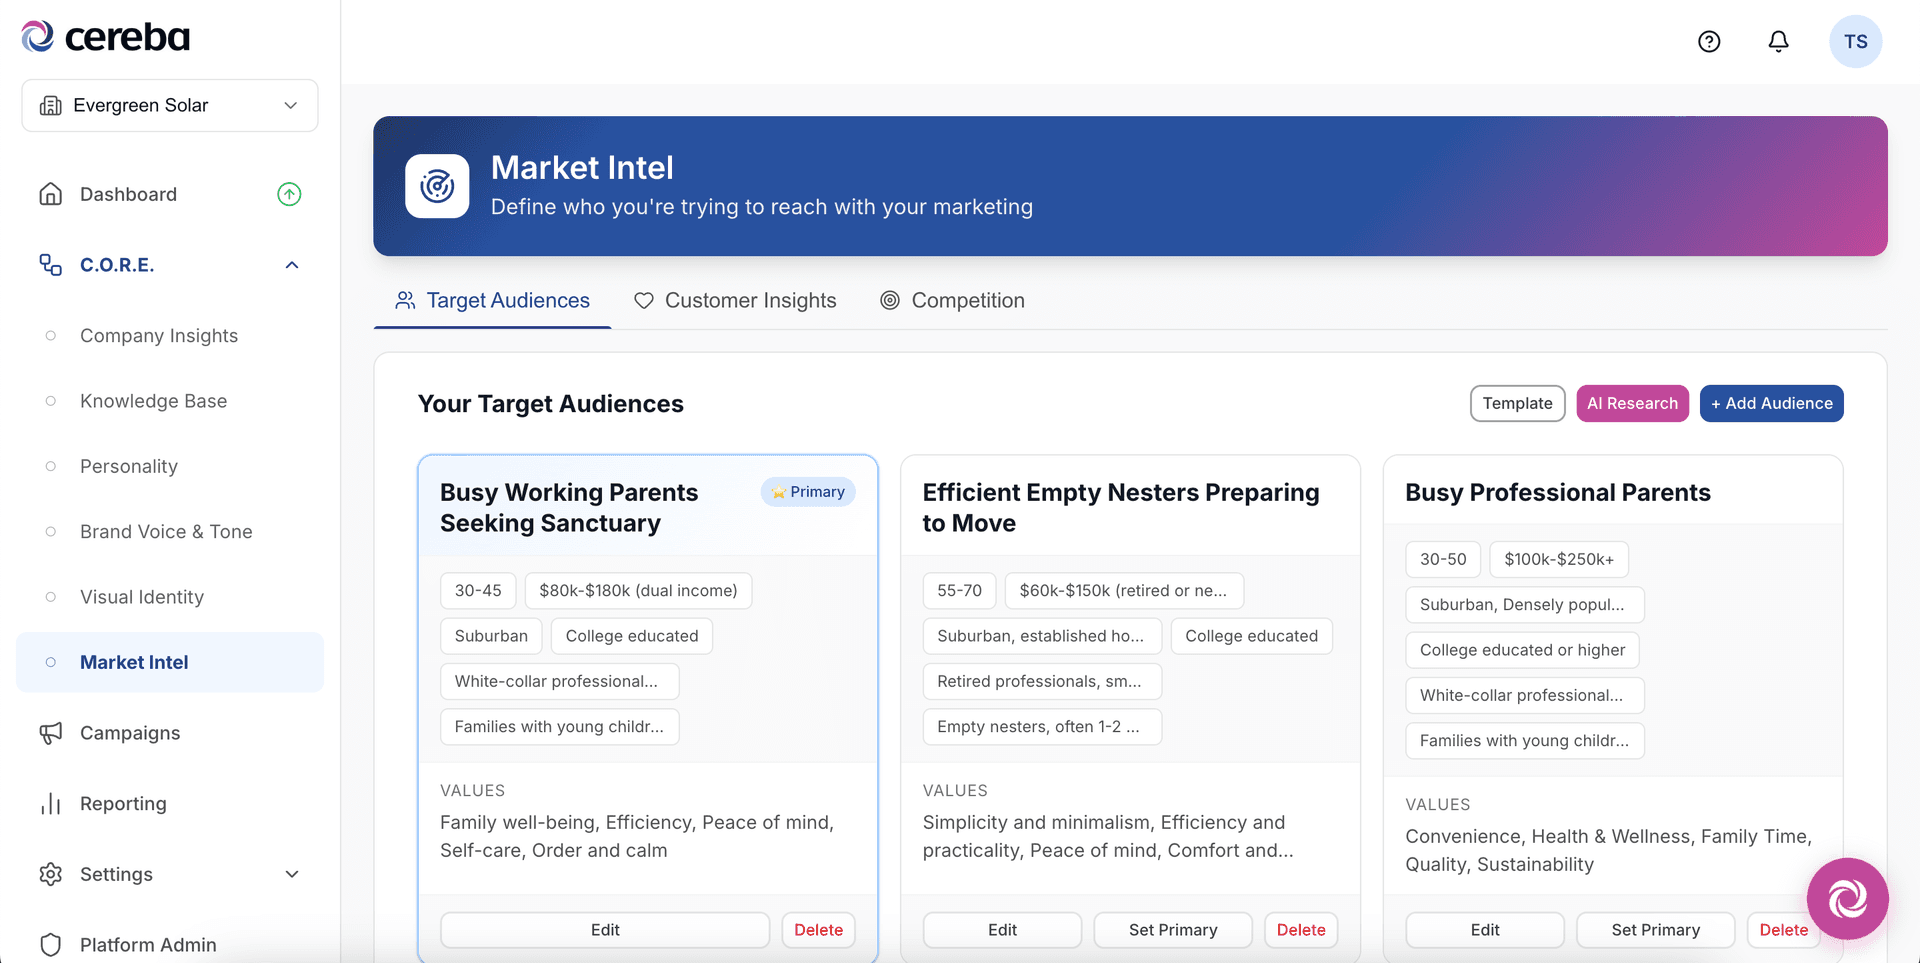Expand the Settings section chevron
This screenshot has height=963, width=1920.
tap(291, 874)
